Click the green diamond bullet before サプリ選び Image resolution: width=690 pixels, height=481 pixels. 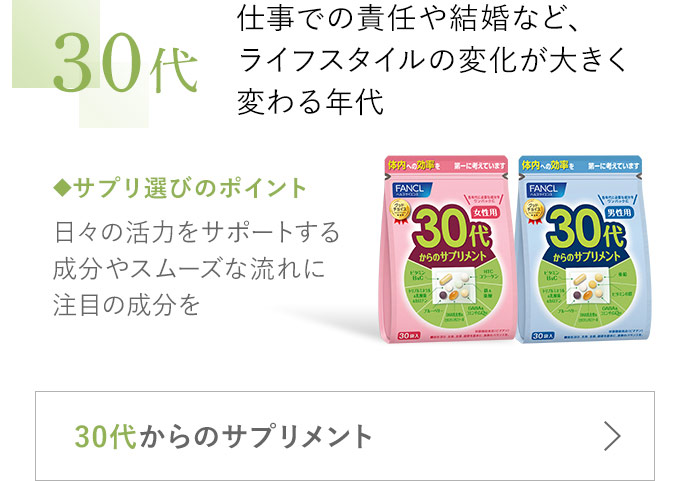pos(62,187)
